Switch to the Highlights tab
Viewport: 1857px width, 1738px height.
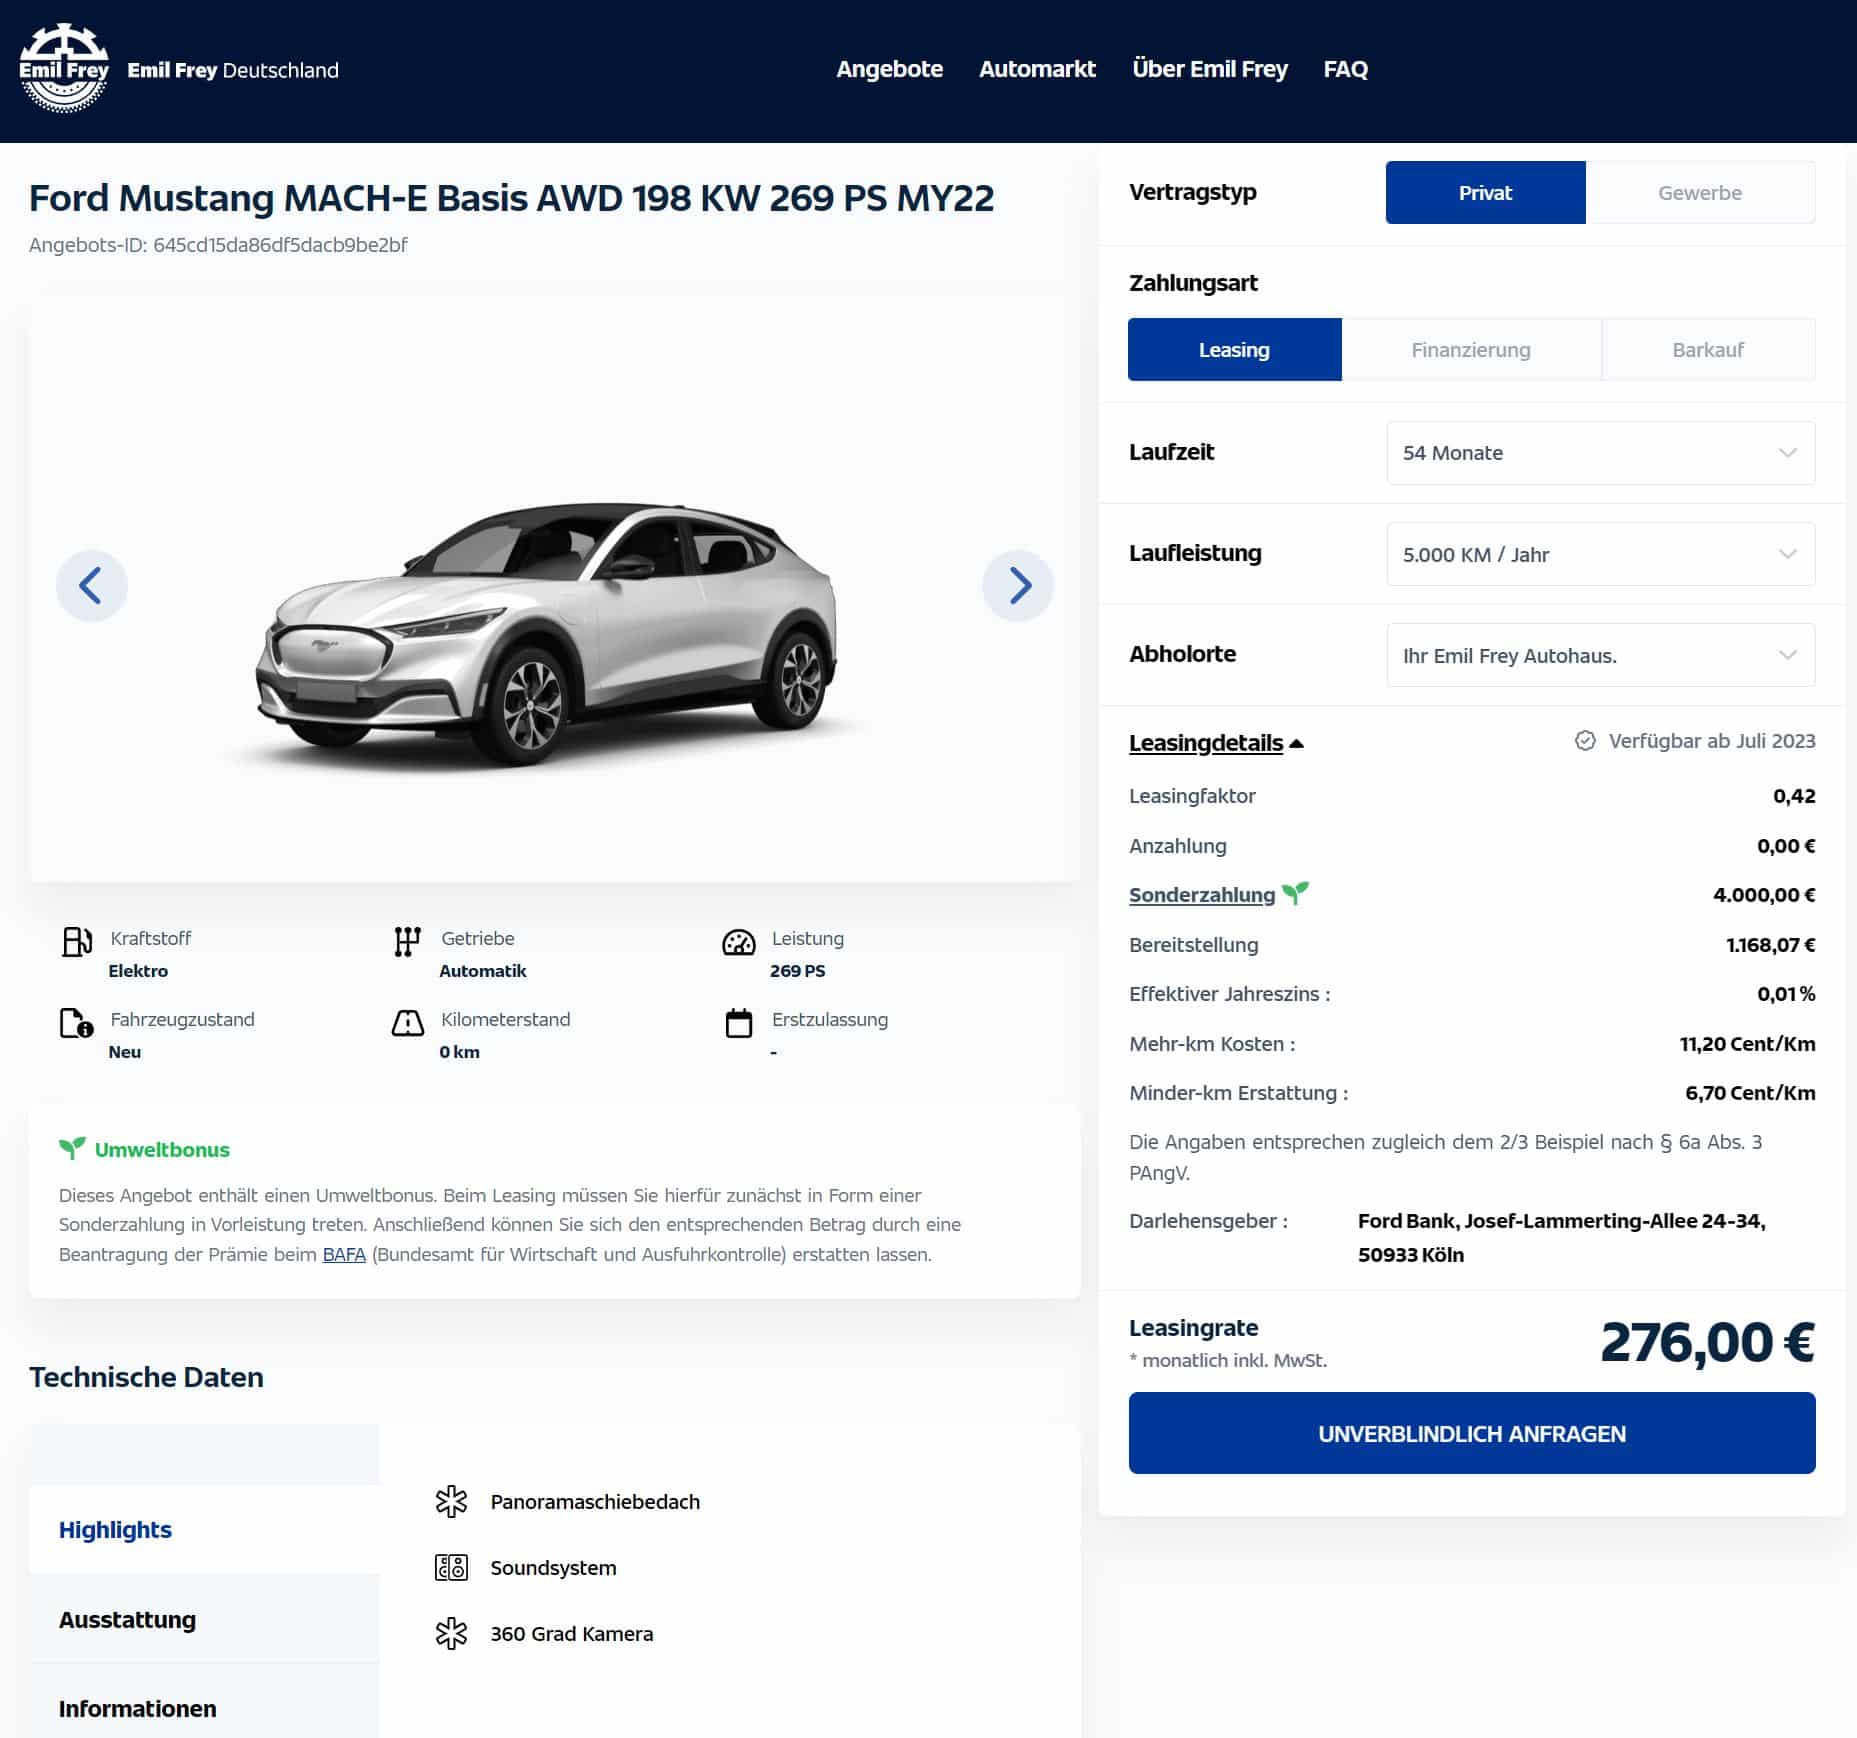(x=204, y=1530)
